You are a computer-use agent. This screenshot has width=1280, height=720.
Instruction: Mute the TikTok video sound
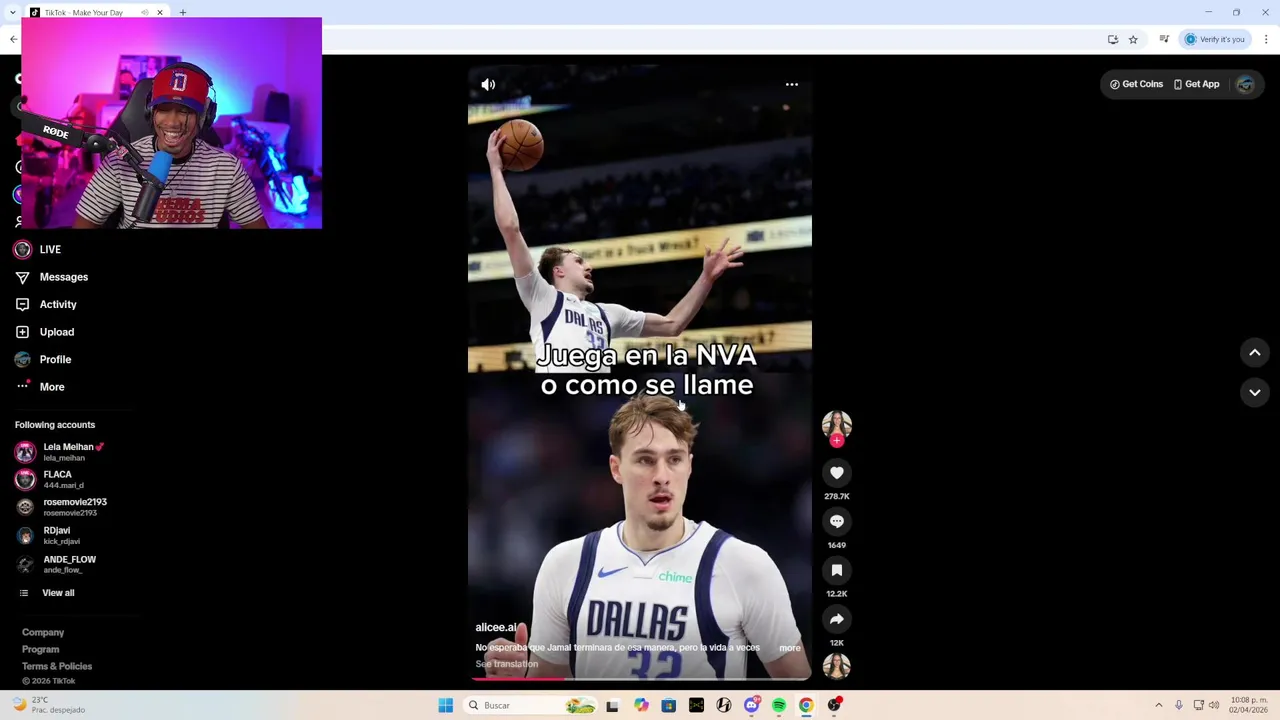pyautogui.click(x=488, y=85)
